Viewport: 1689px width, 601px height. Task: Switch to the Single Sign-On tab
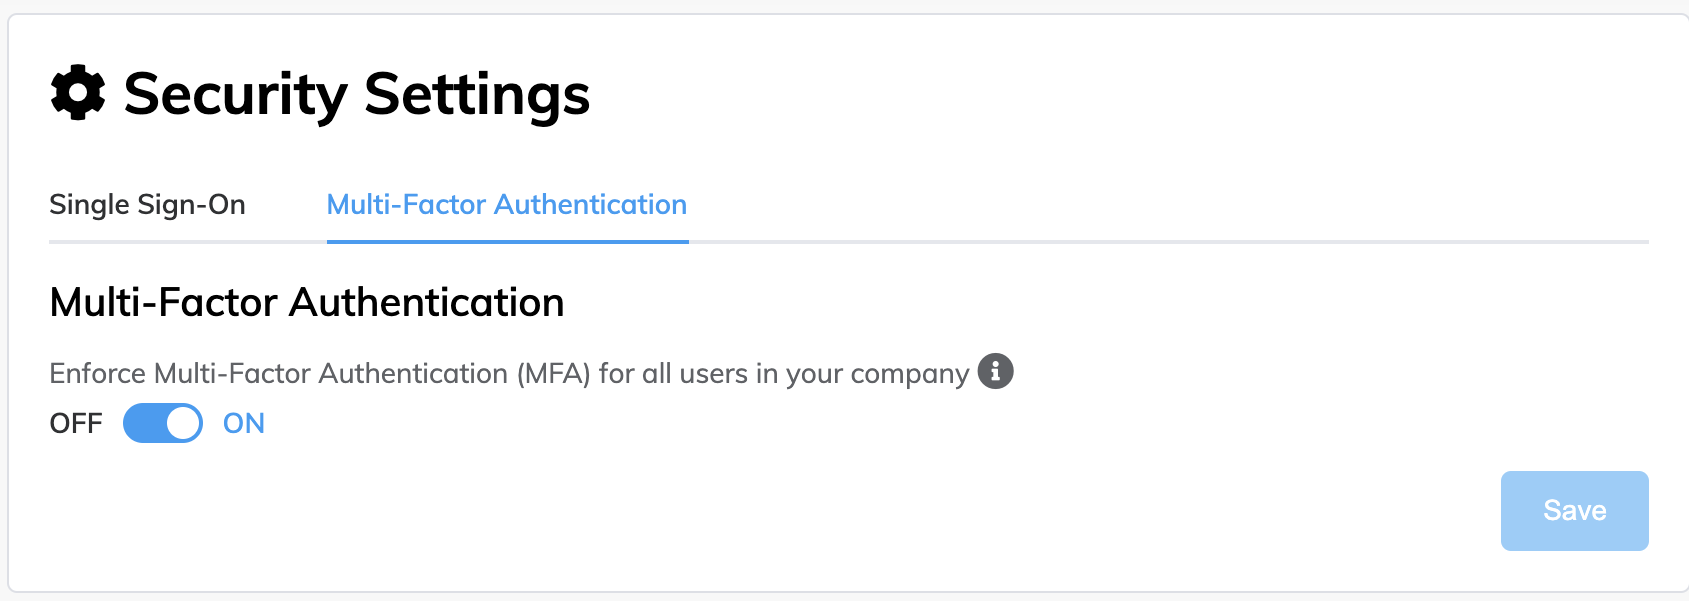147,204
